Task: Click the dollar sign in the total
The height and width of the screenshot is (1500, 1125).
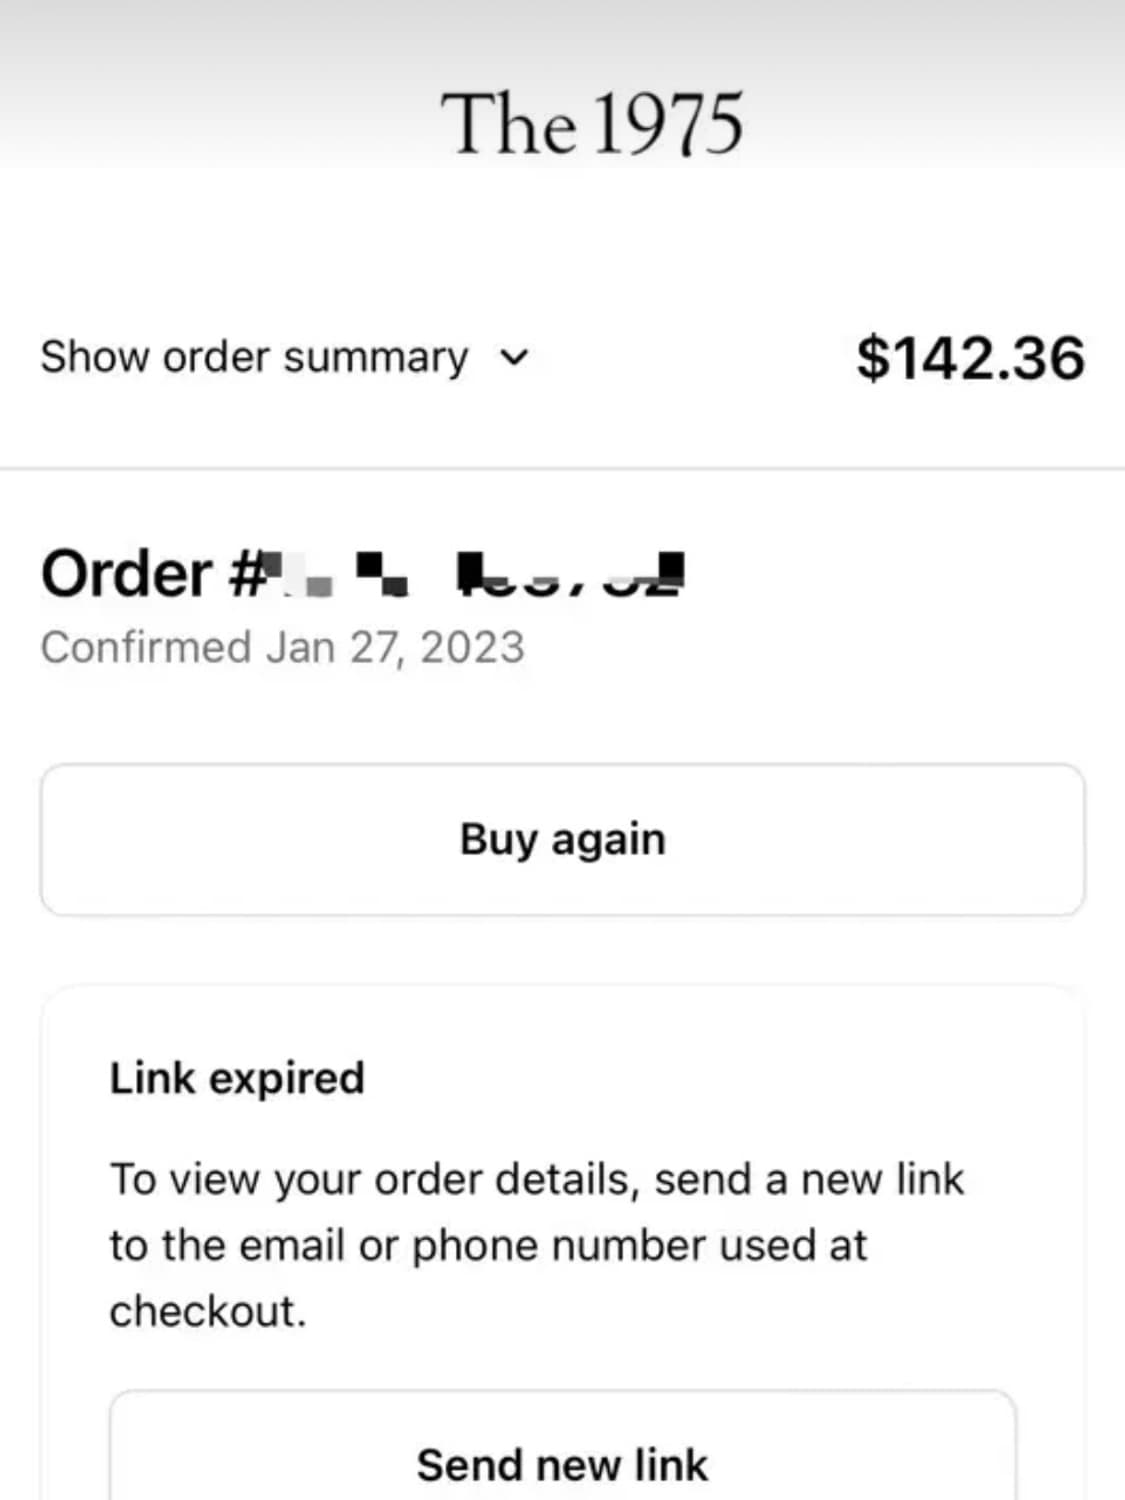Action: (872, 358)
